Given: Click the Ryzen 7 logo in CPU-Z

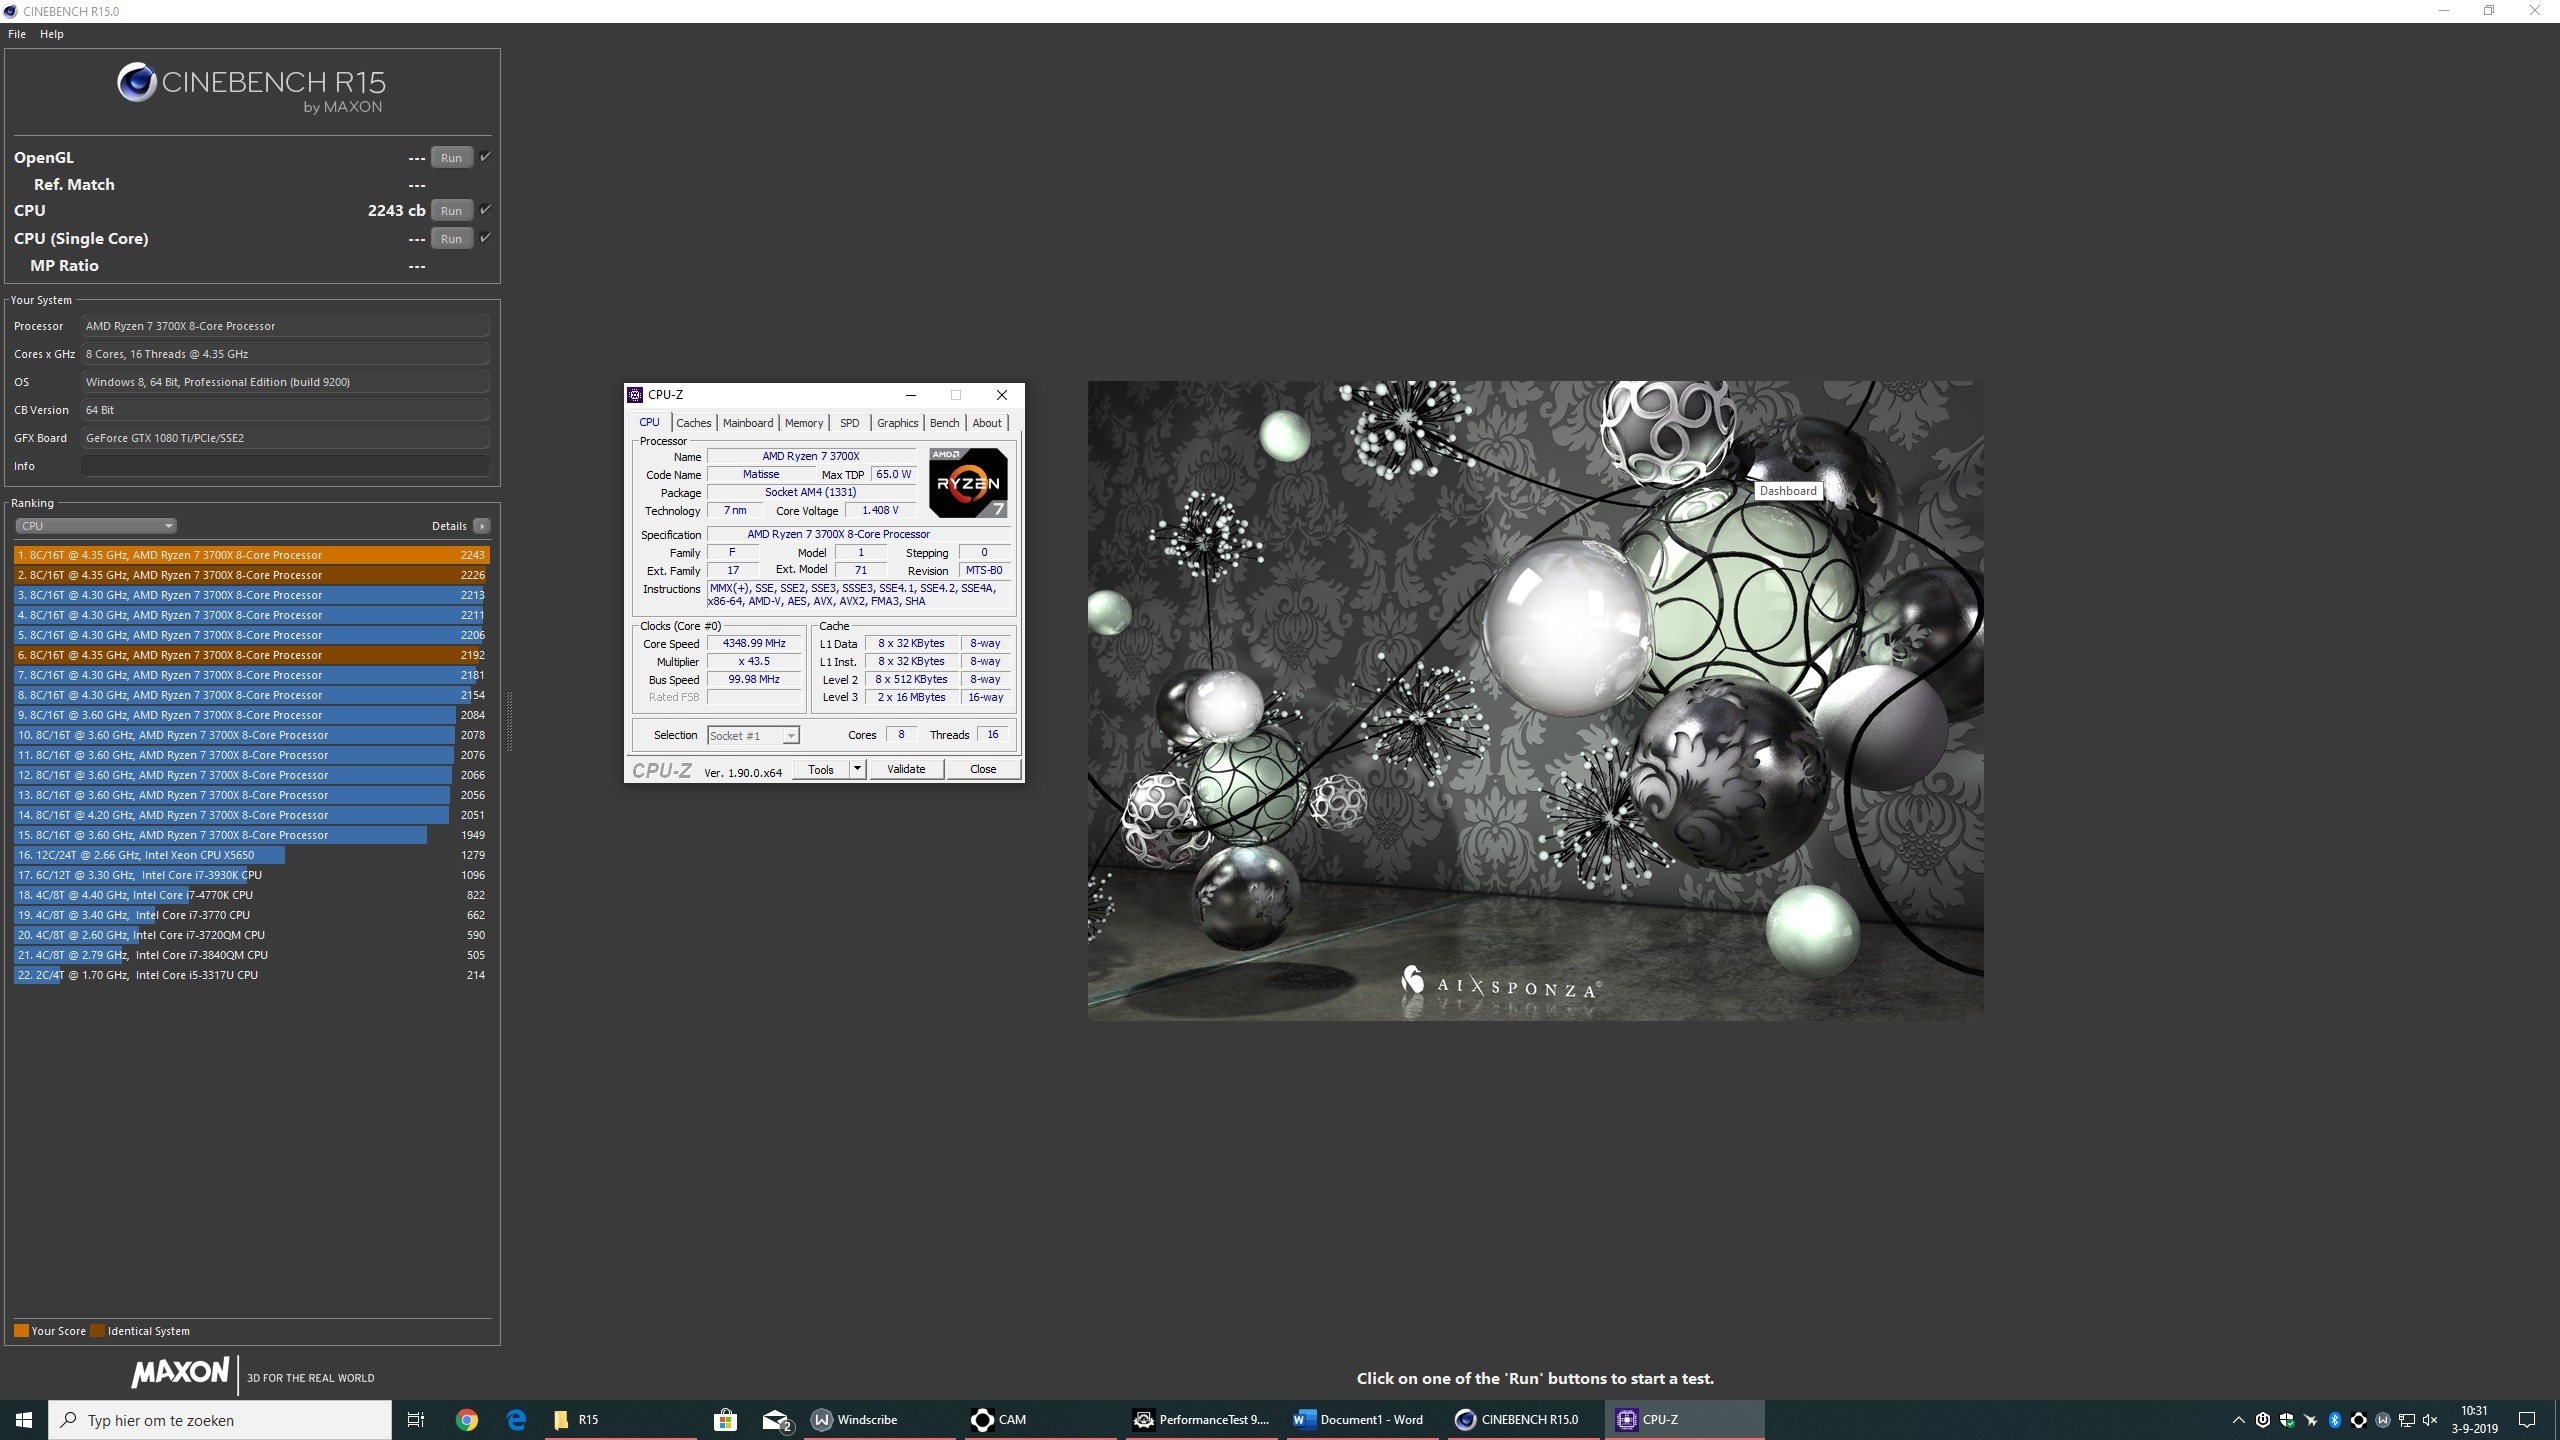Looking at the screenshot, I should coord(968,483).
